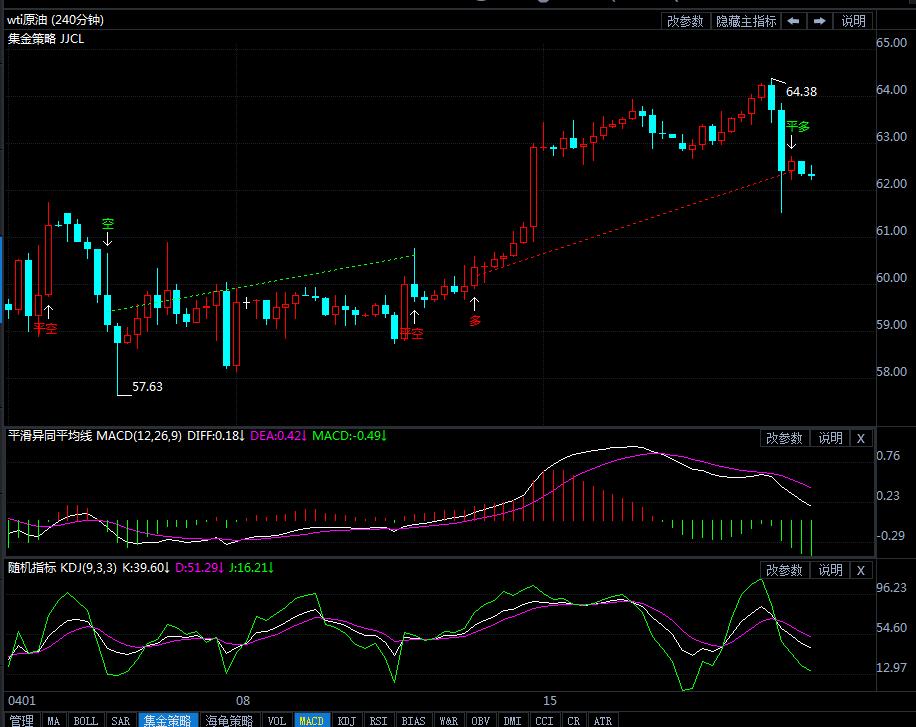Open 说明 in the KDJ panel
The image size is (916, 727).
(x=830, y=570)
